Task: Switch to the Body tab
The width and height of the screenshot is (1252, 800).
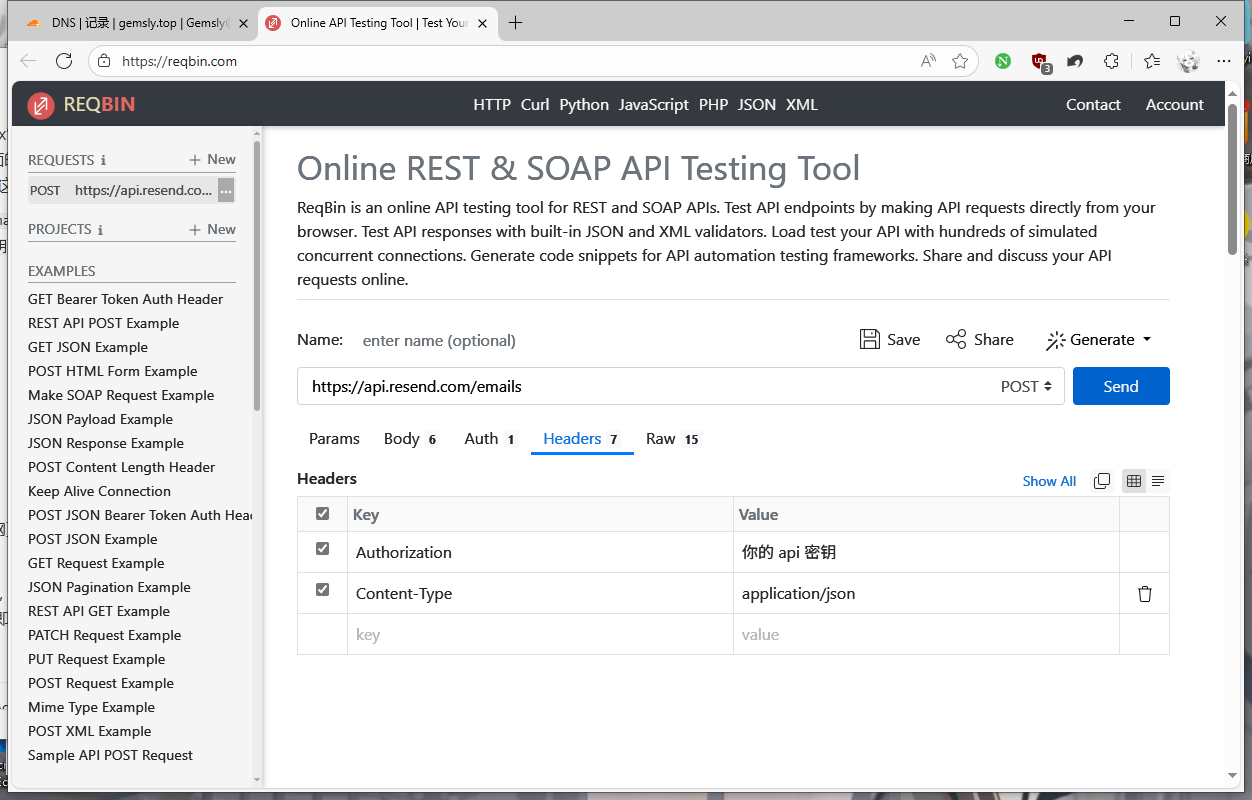Action: click(x=402, y=439)
